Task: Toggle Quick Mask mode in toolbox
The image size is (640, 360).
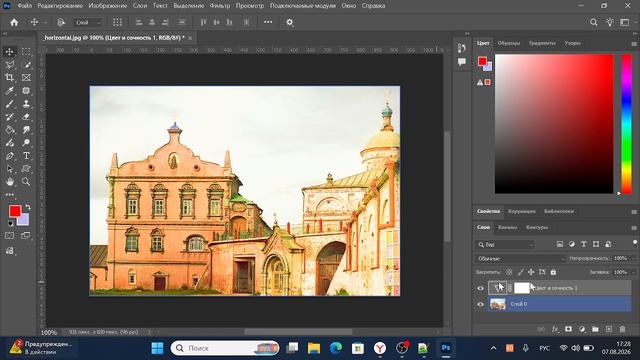Action: click(x=9, y=236)
